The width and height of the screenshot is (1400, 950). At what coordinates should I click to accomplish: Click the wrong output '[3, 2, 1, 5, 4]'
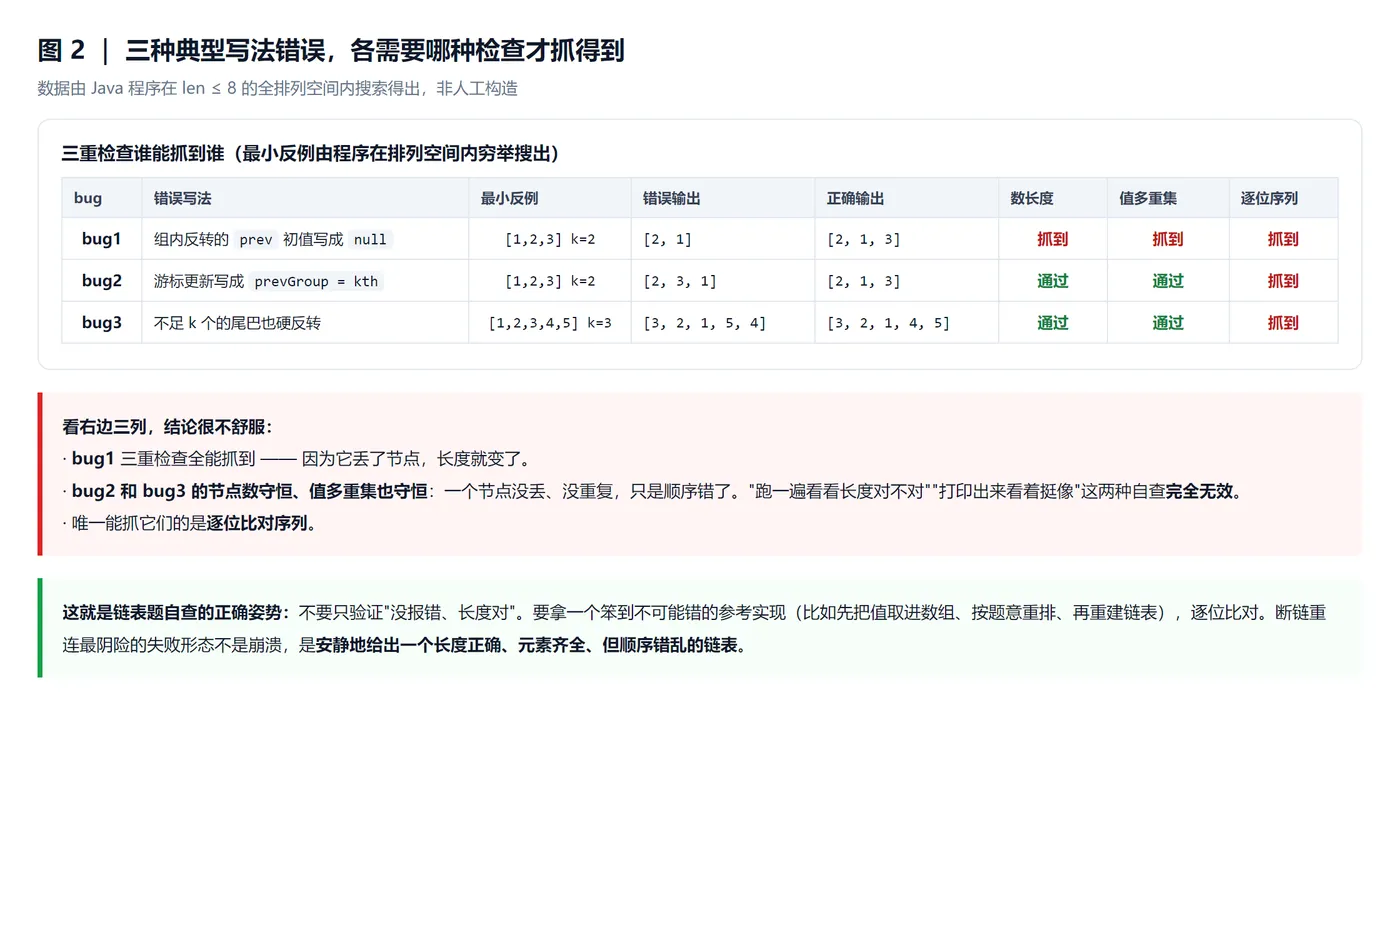pyautogui.click(x=705, y=323)
